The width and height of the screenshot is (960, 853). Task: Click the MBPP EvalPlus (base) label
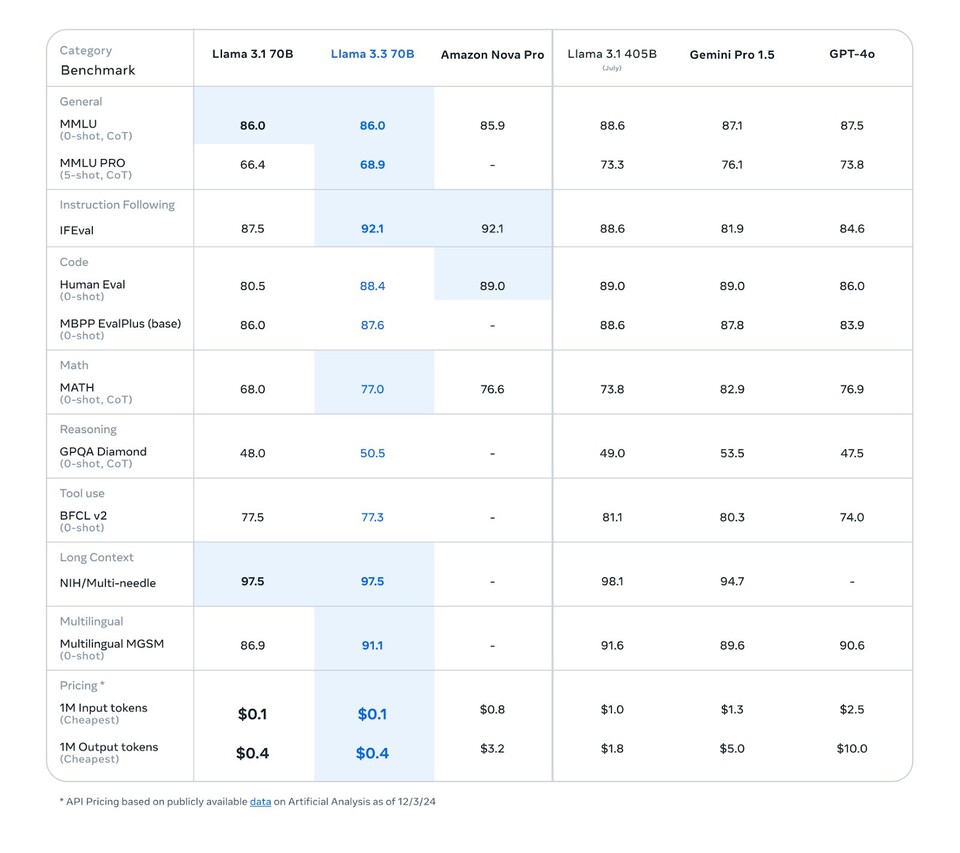click(x=120, y=324)
